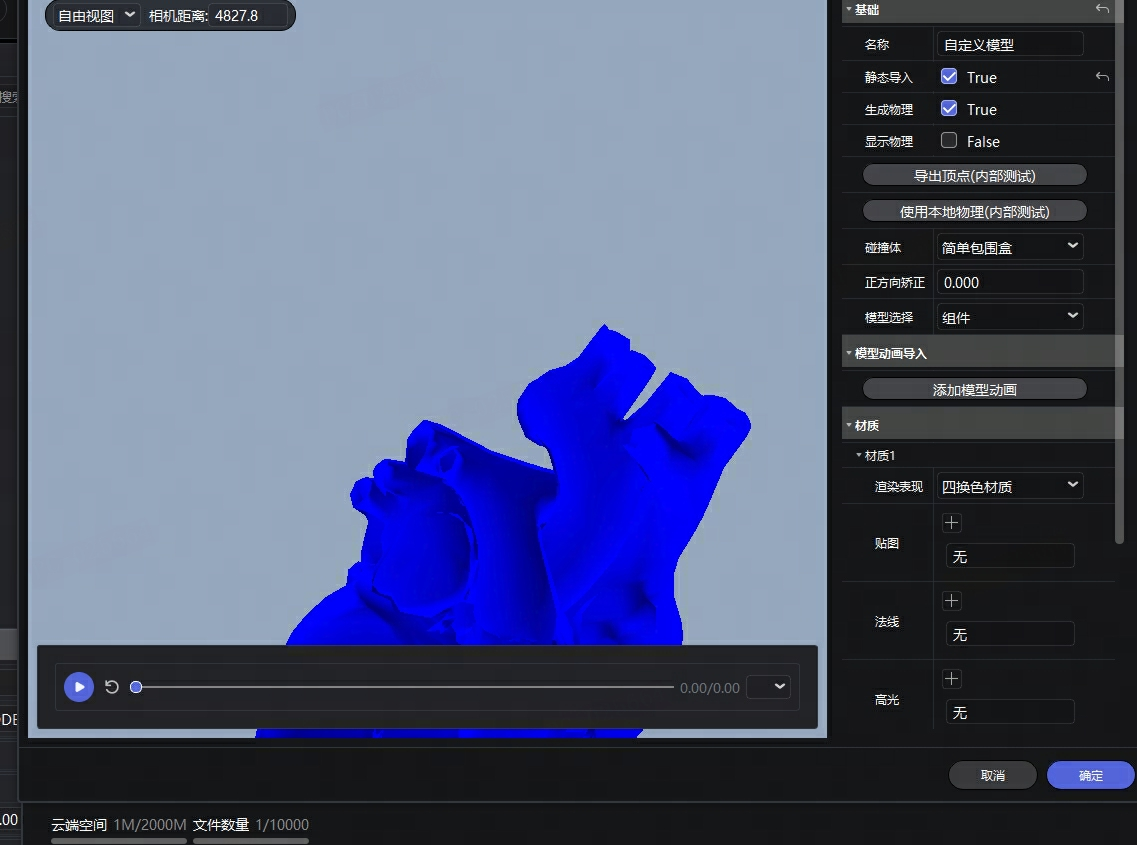
Task: Click the 添加模型动画 button
Action: pyautogui.click(x=974, y=390)
